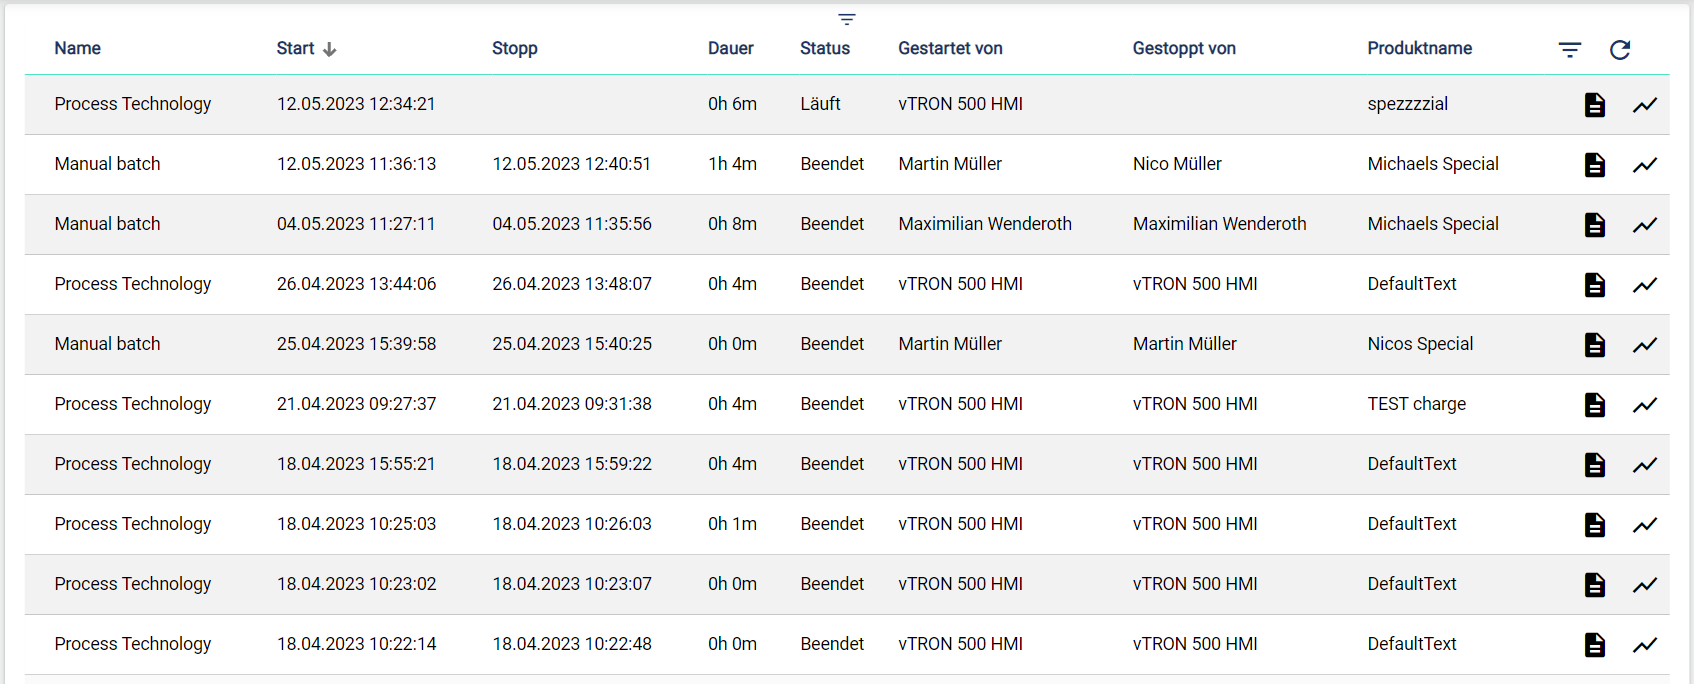Show trend chart for spezzzzial batch
The image size is (1694, 684).
click(1645, 105)
